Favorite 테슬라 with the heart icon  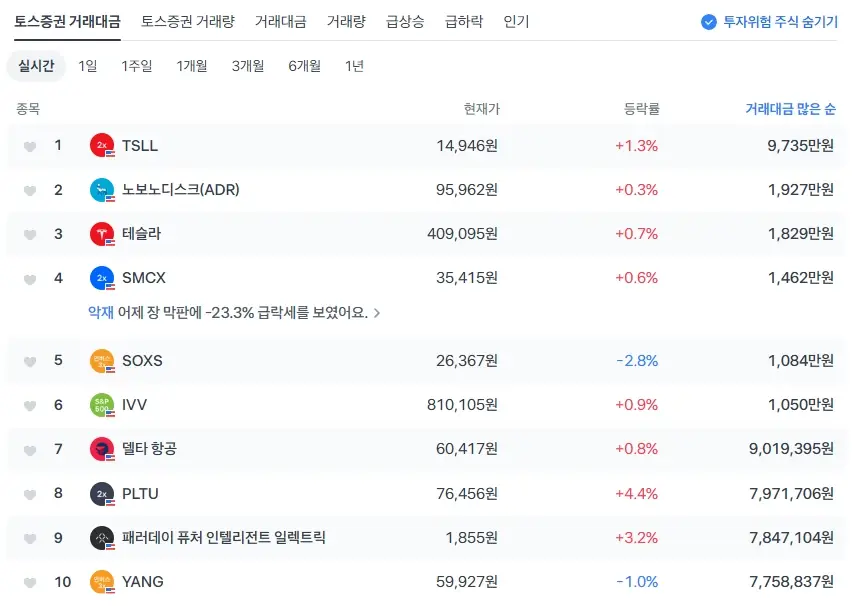(30, 235)
